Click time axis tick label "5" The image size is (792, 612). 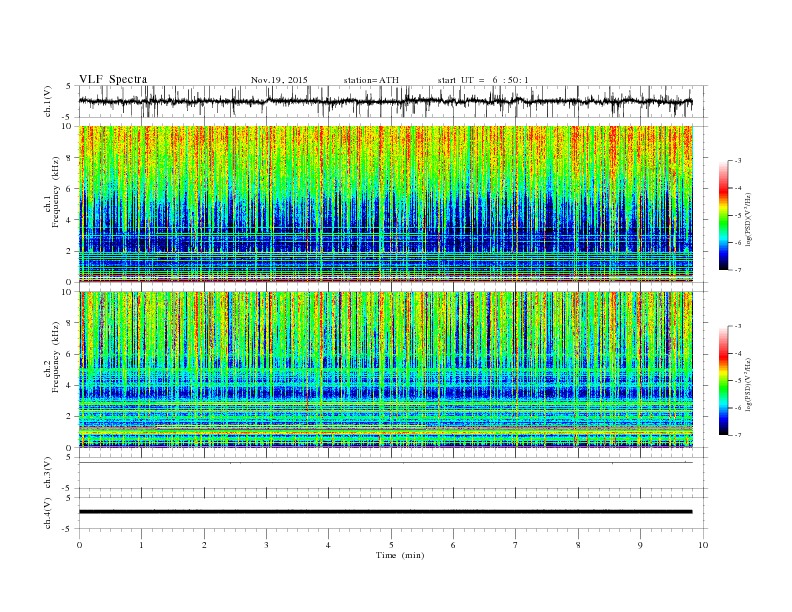(x=391, y=545)
